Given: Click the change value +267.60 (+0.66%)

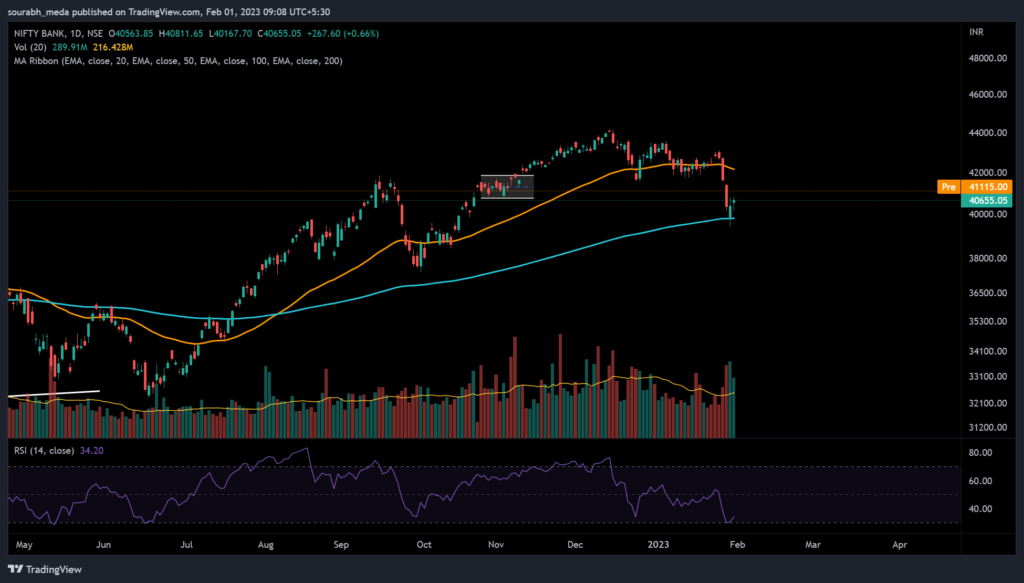Looking at the screenshot, I should tap(342, 33).
